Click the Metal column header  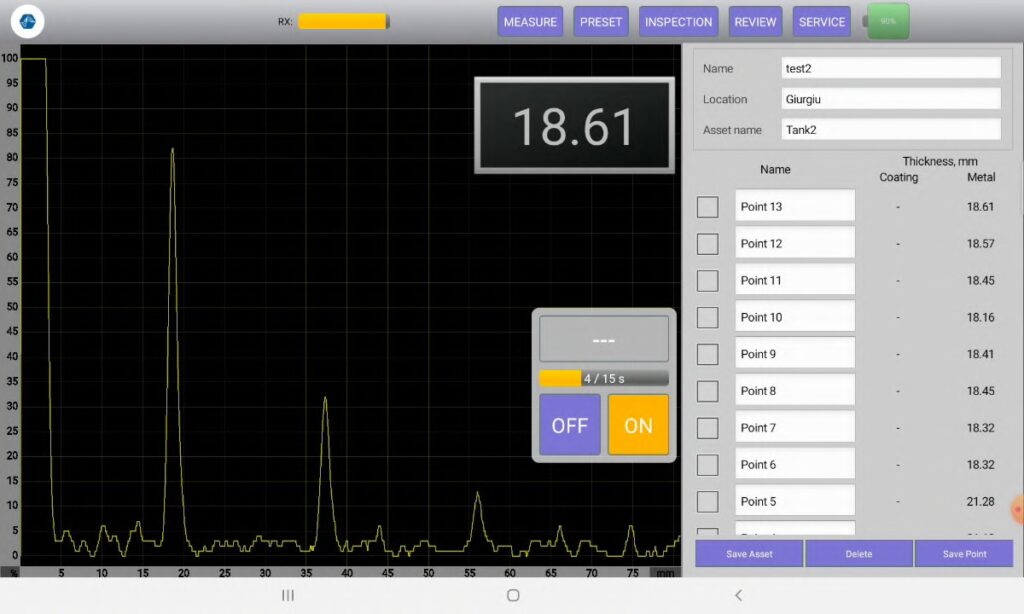pyautogui.click(x=981, y=177)
